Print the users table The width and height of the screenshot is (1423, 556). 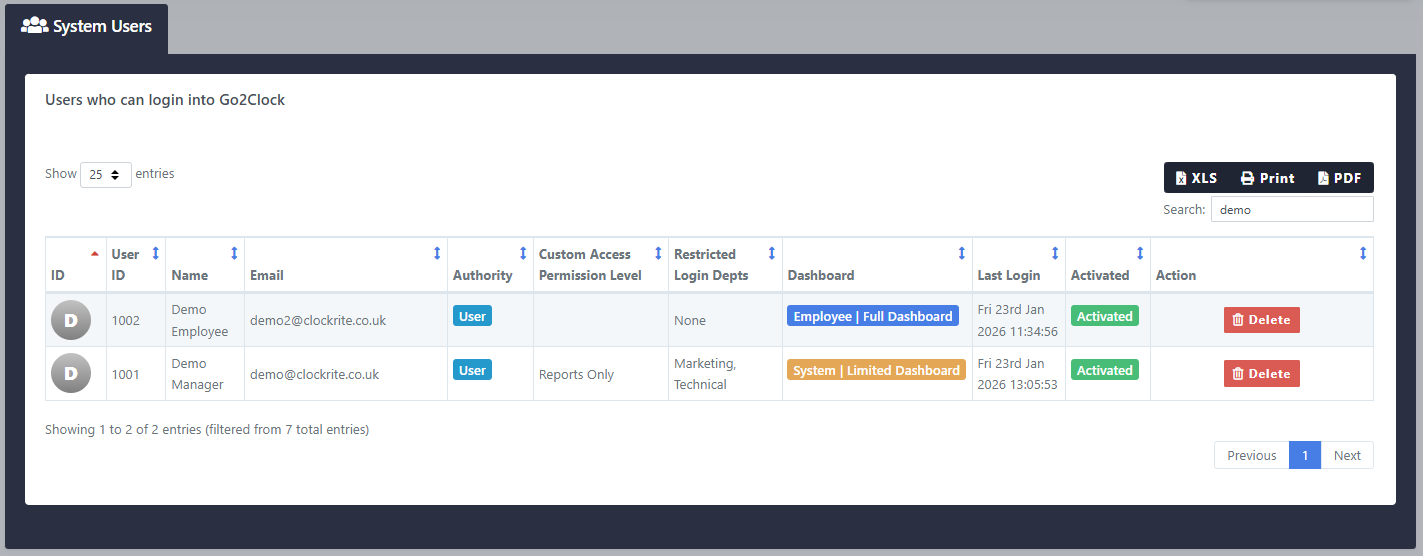point(1267,178)
